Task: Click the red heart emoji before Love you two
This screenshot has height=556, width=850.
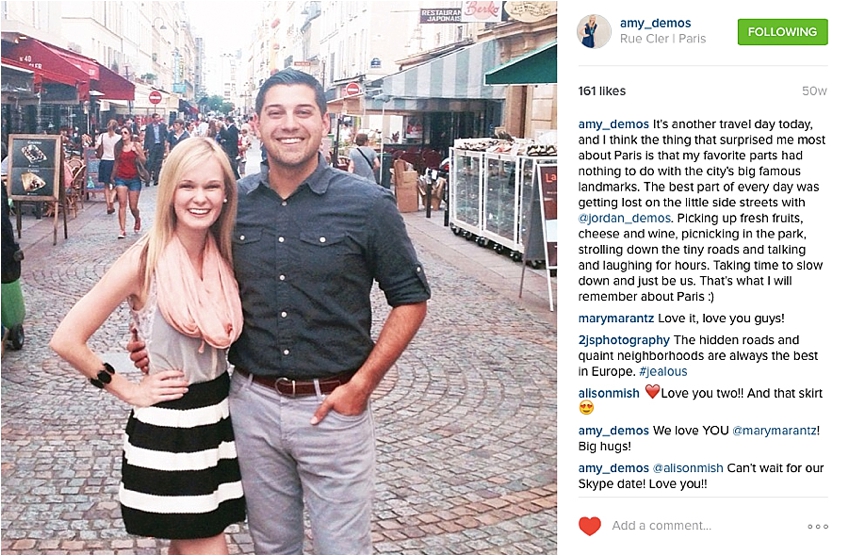Action: (652, 392)
